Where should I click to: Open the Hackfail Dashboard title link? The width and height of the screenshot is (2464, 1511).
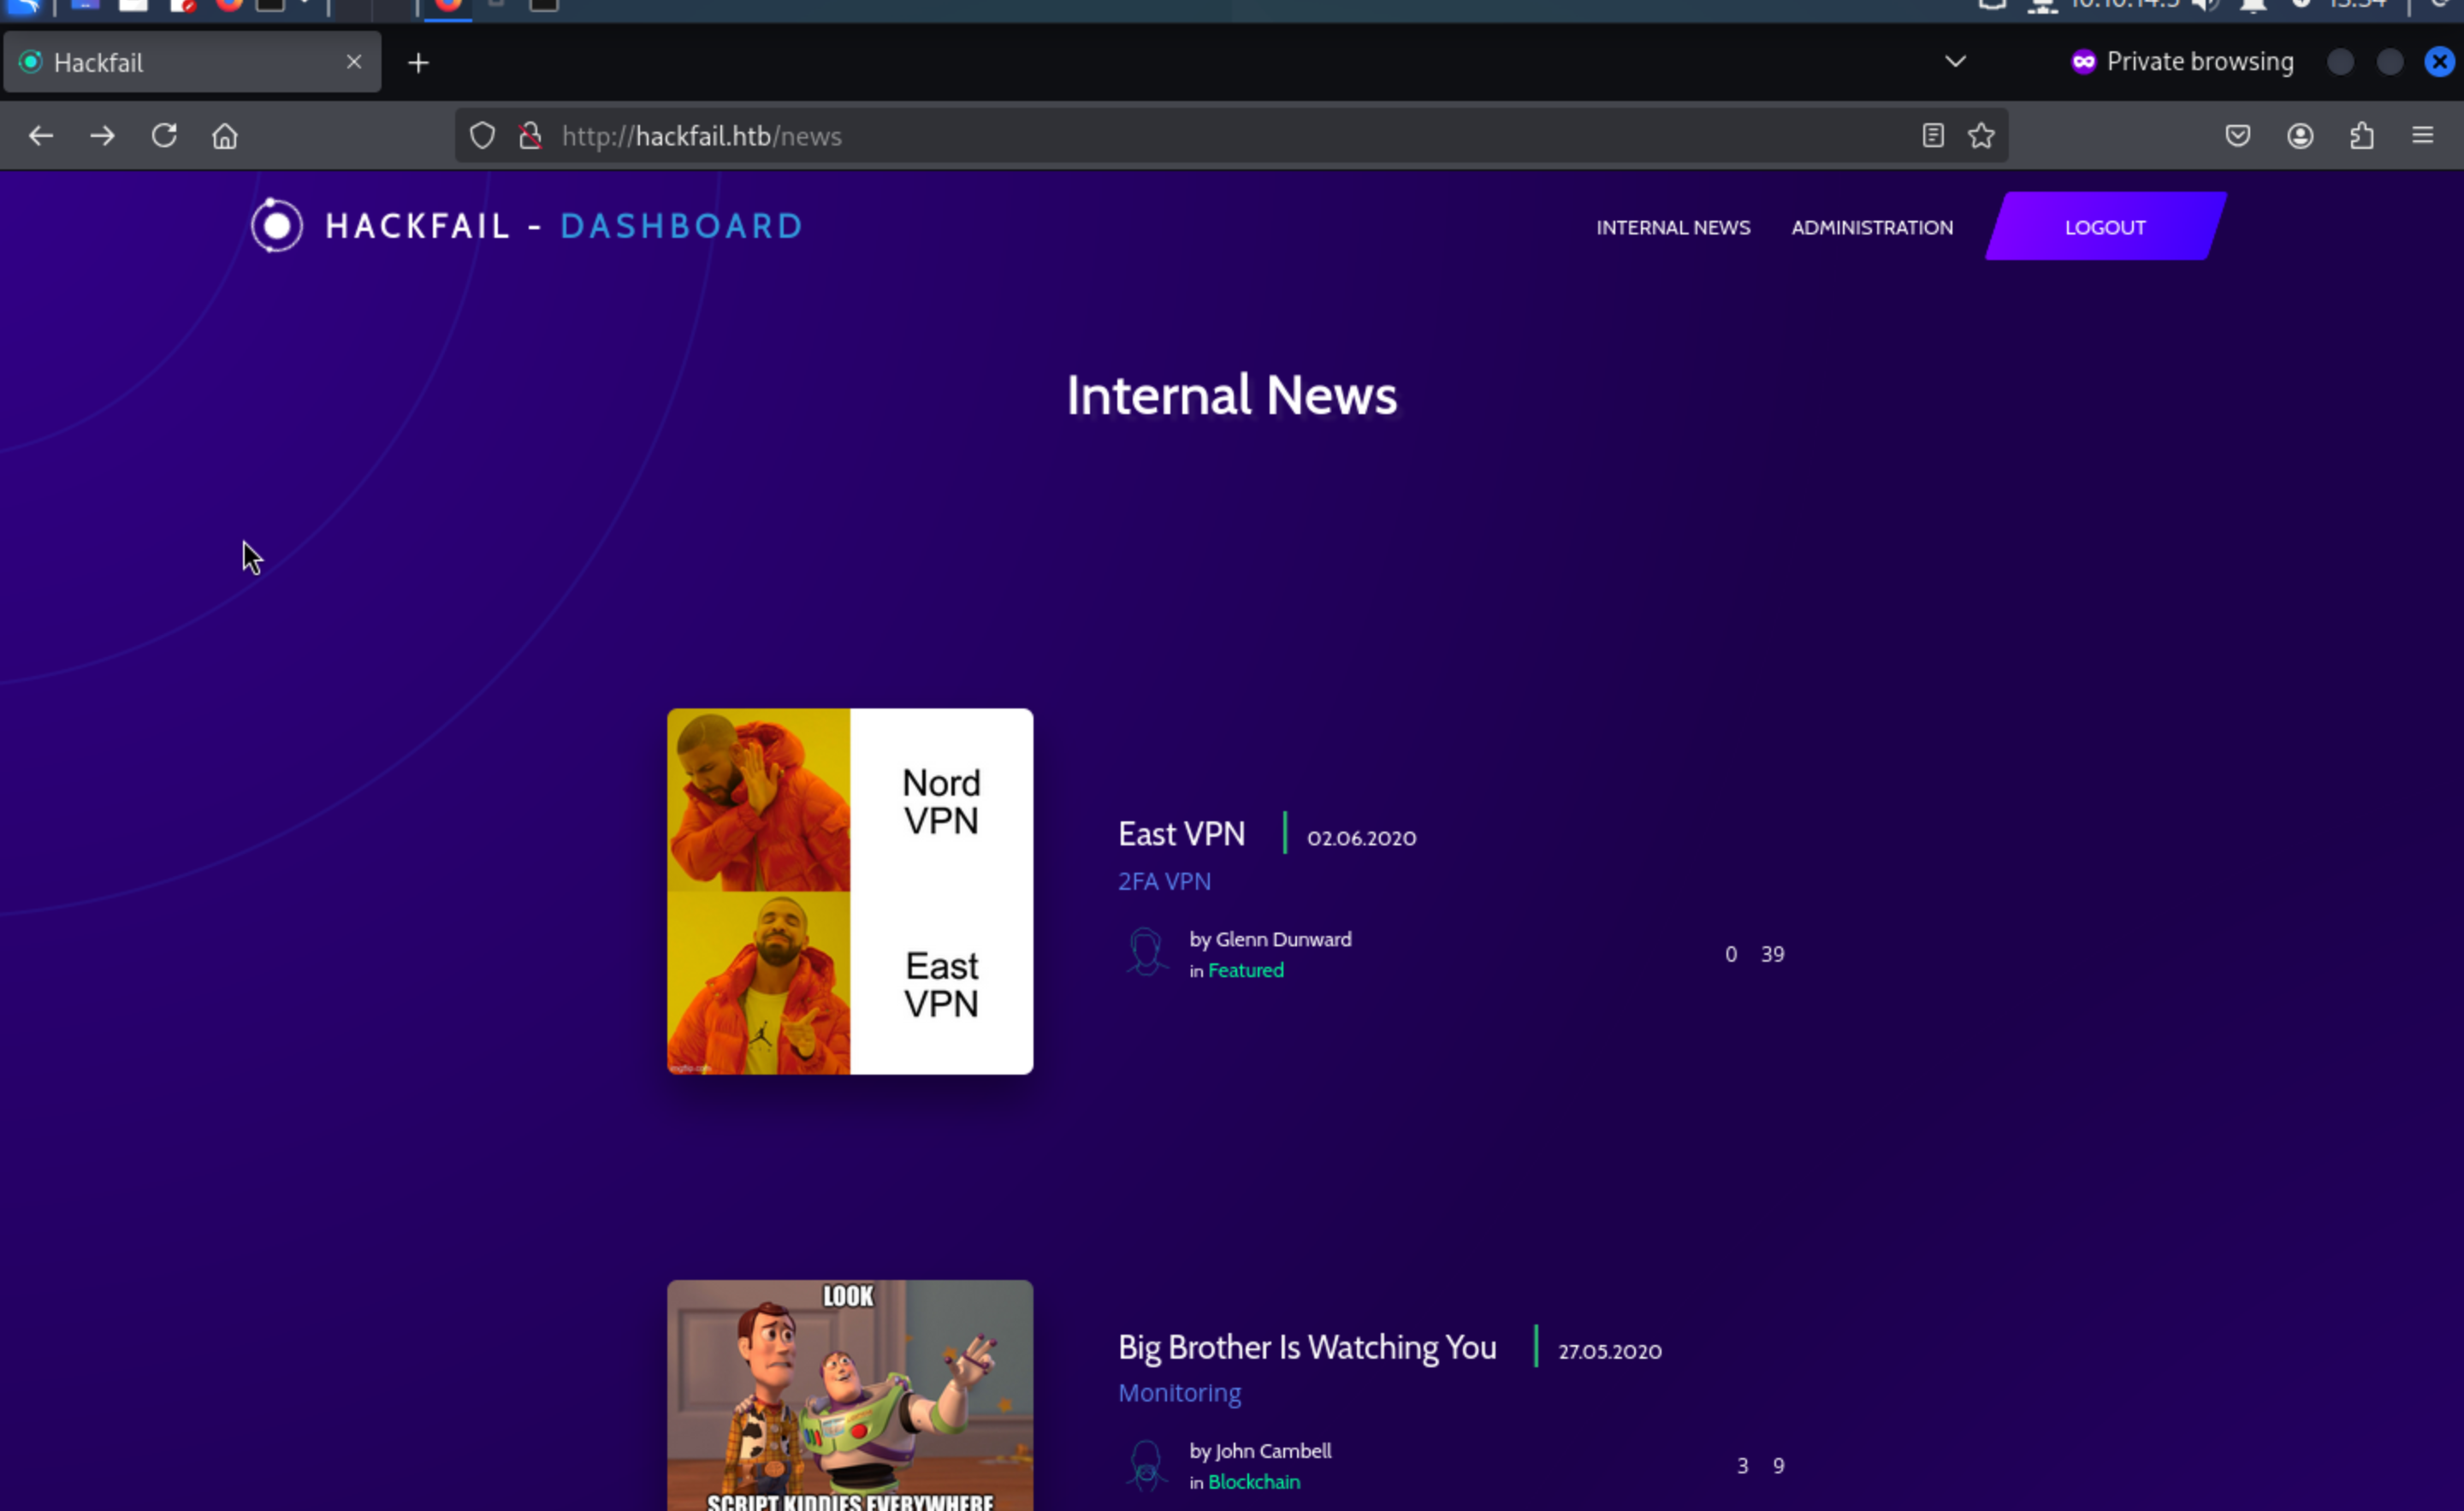564,226
